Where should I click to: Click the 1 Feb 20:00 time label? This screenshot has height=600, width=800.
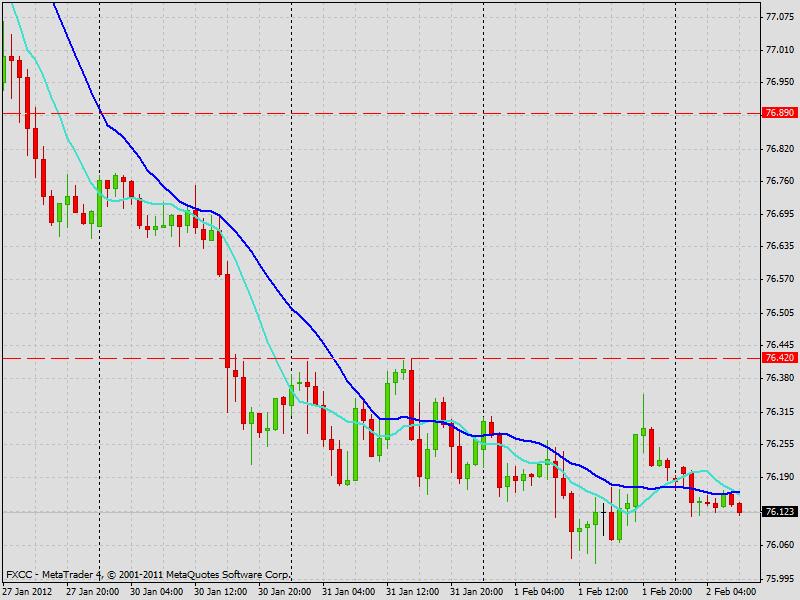coord(667,592)
